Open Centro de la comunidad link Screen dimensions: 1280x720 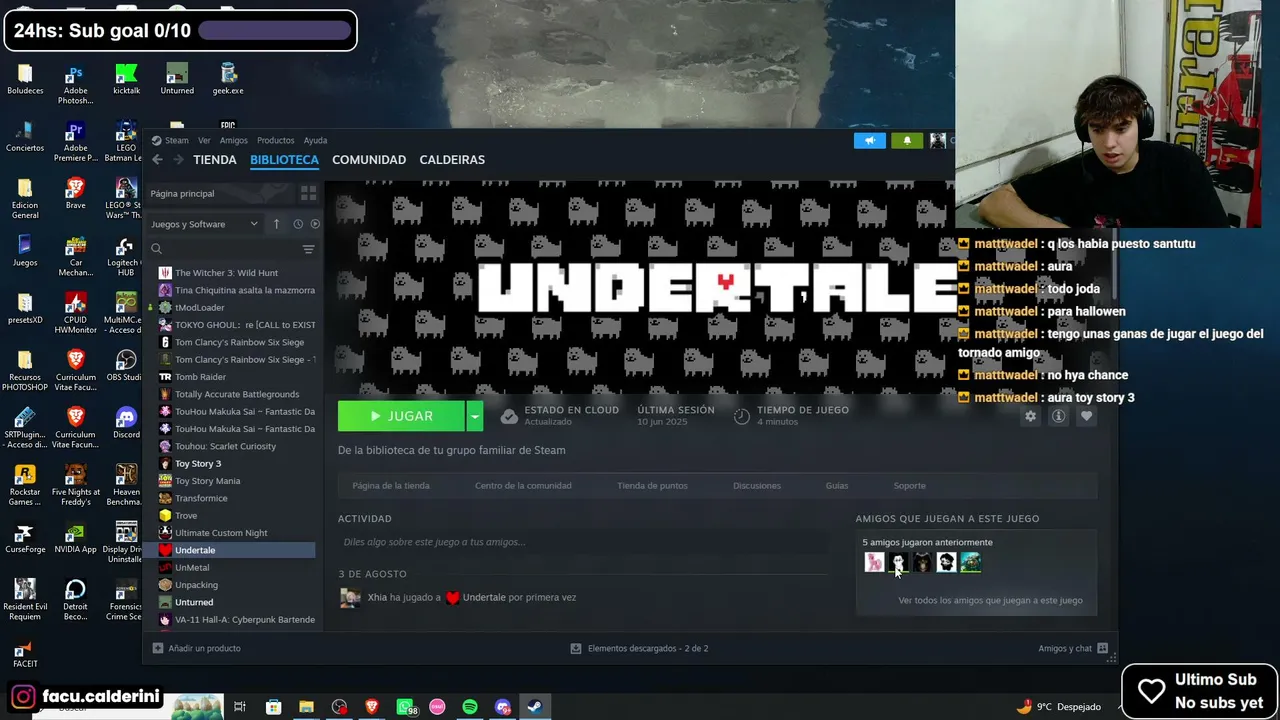(x=523, y=486)
